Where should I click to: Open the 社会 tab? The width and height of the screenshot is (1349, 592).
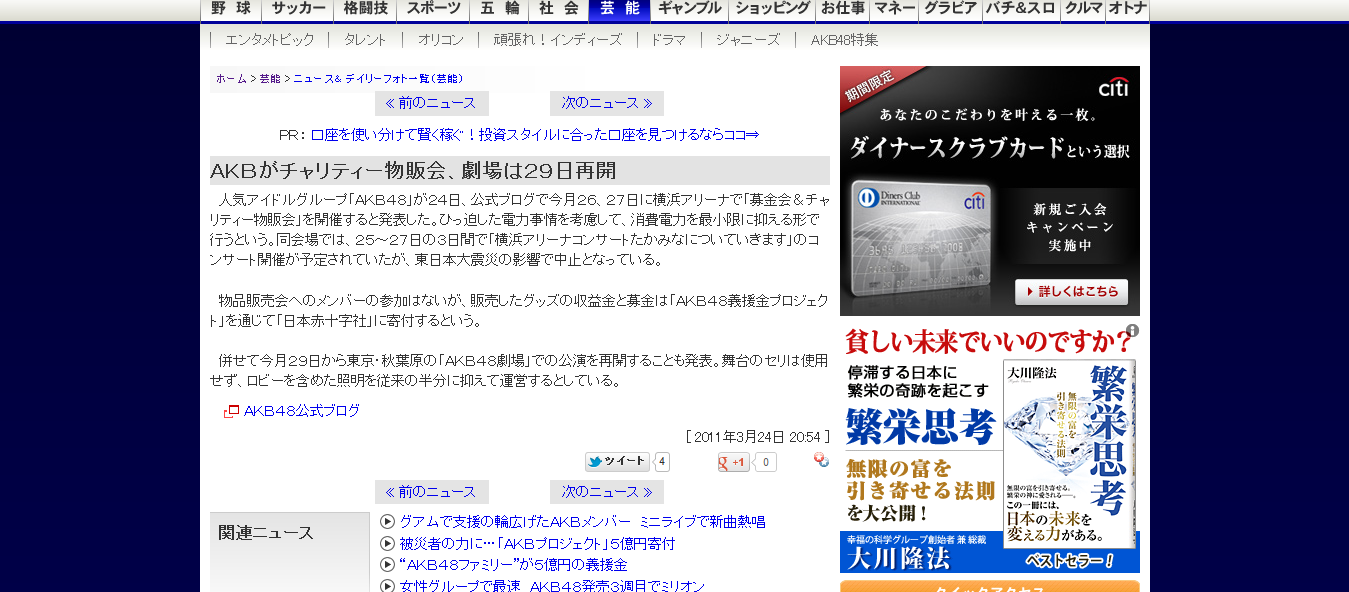[559, 10]
